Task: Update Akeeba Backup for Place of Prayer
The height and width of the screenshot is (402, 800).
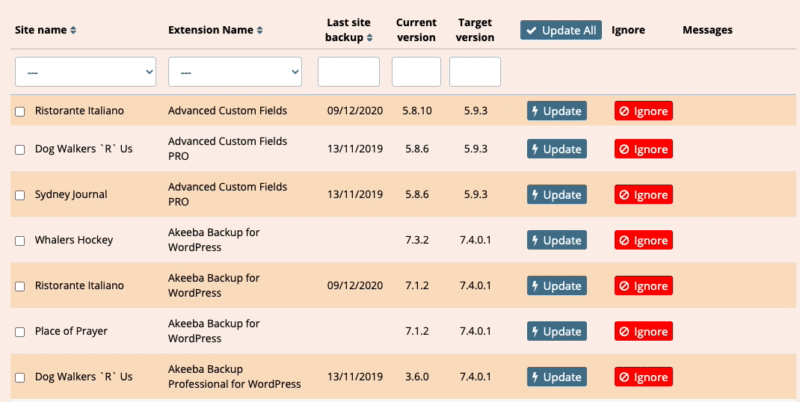Action: coord(557,331)
